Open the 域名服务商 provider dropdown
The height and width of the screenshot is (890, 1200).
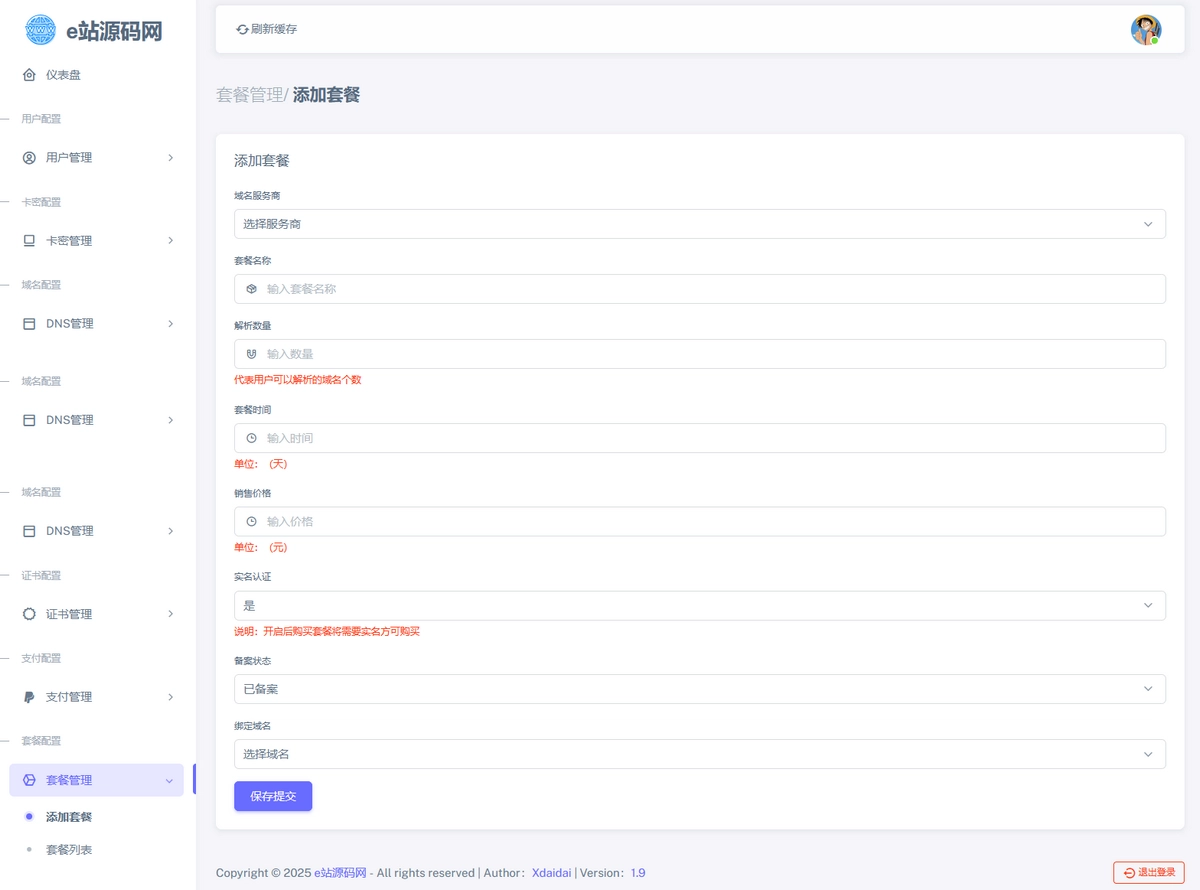click(x=699, y=224)
